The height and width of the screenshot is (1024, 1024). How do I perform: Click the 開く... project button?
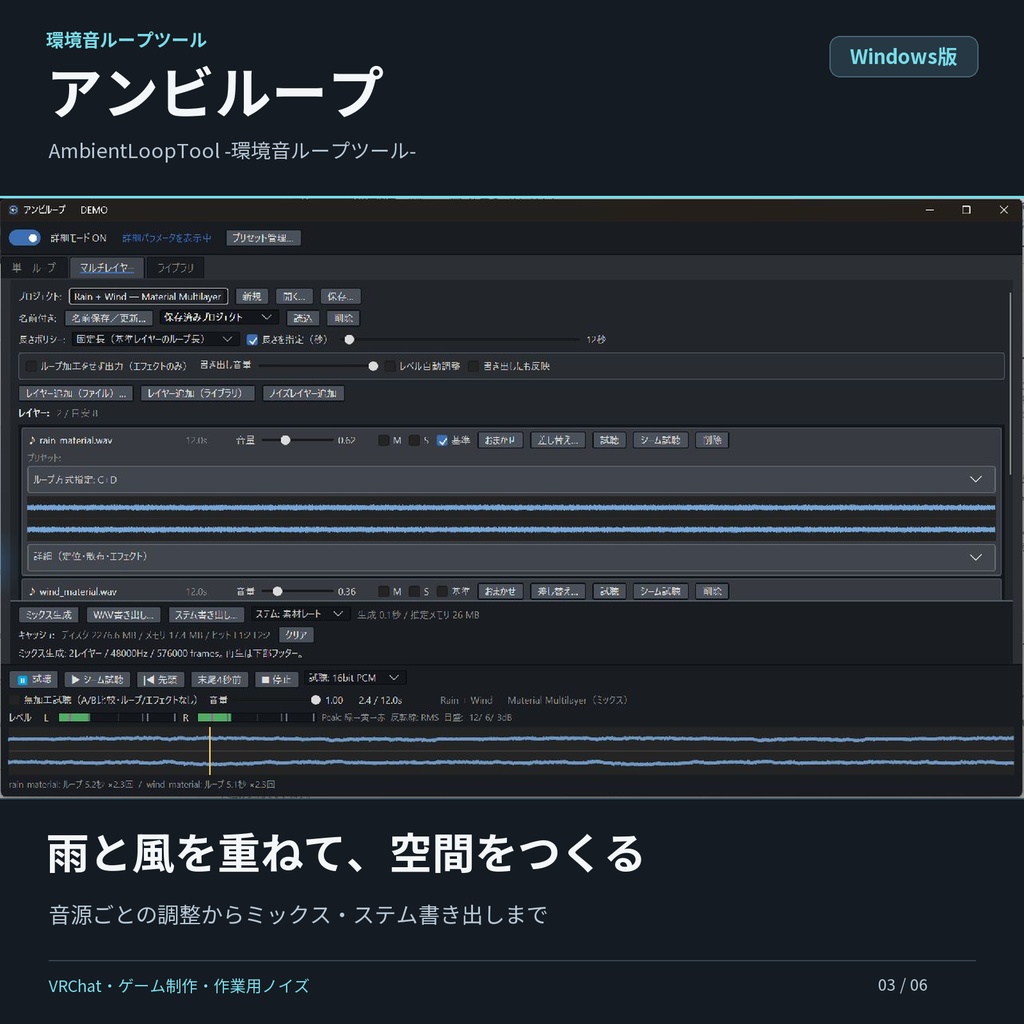294,296
